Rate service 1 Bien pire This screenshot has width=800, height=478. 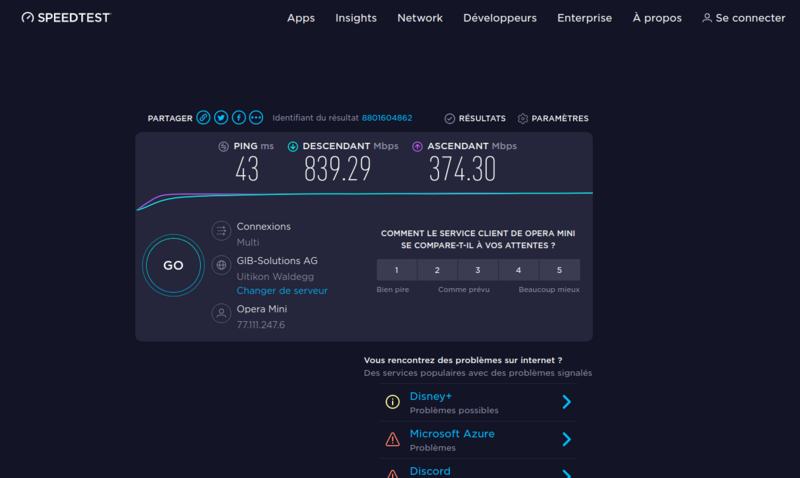pos(396,270)
